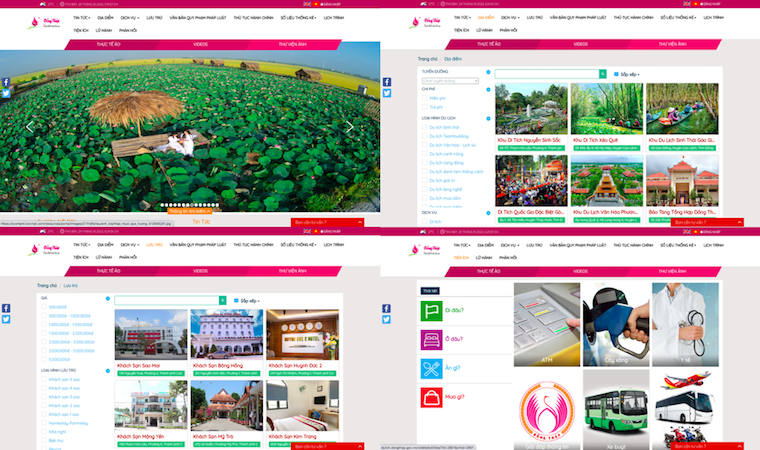
Task: Click the red shopping bag 'Mua gì?' icon
Action: tap(431, 397)
